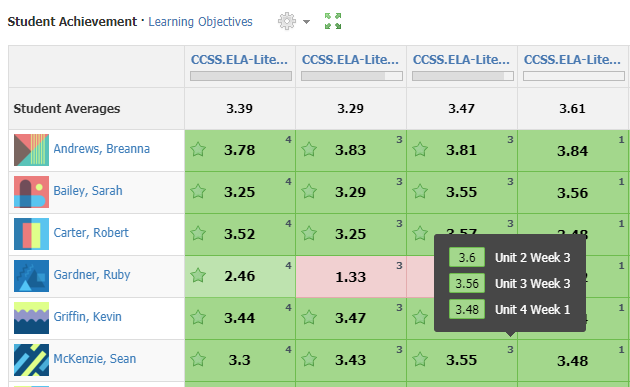
Task: Click the green expand fullscreen icon
Action: pyautogui.click(x=333, y=21)
